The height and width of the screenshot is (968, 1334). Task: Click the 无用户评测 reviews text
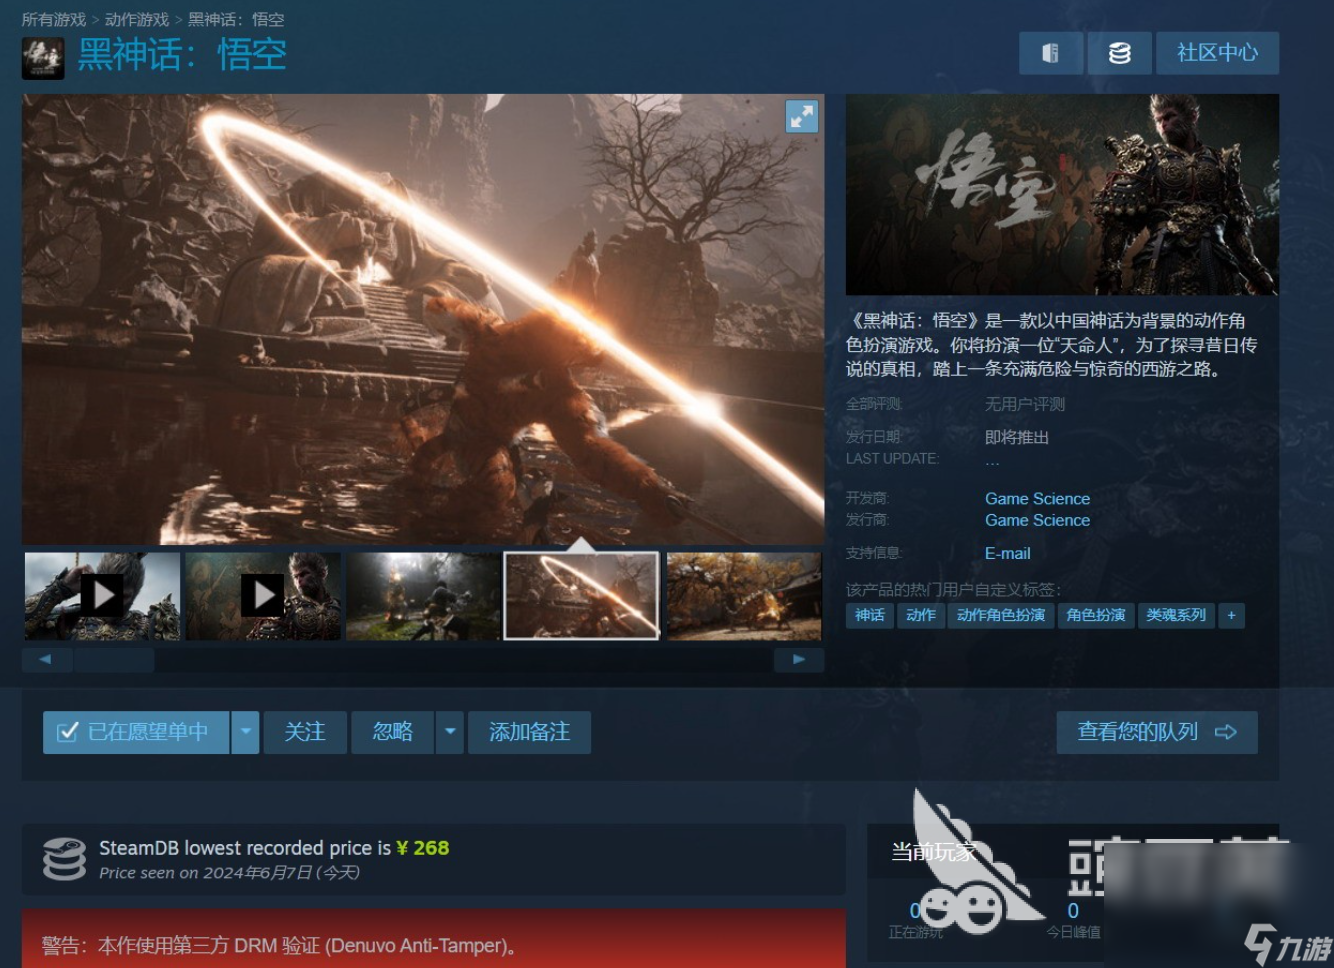pyautogui.click(x=1025, y=404)
